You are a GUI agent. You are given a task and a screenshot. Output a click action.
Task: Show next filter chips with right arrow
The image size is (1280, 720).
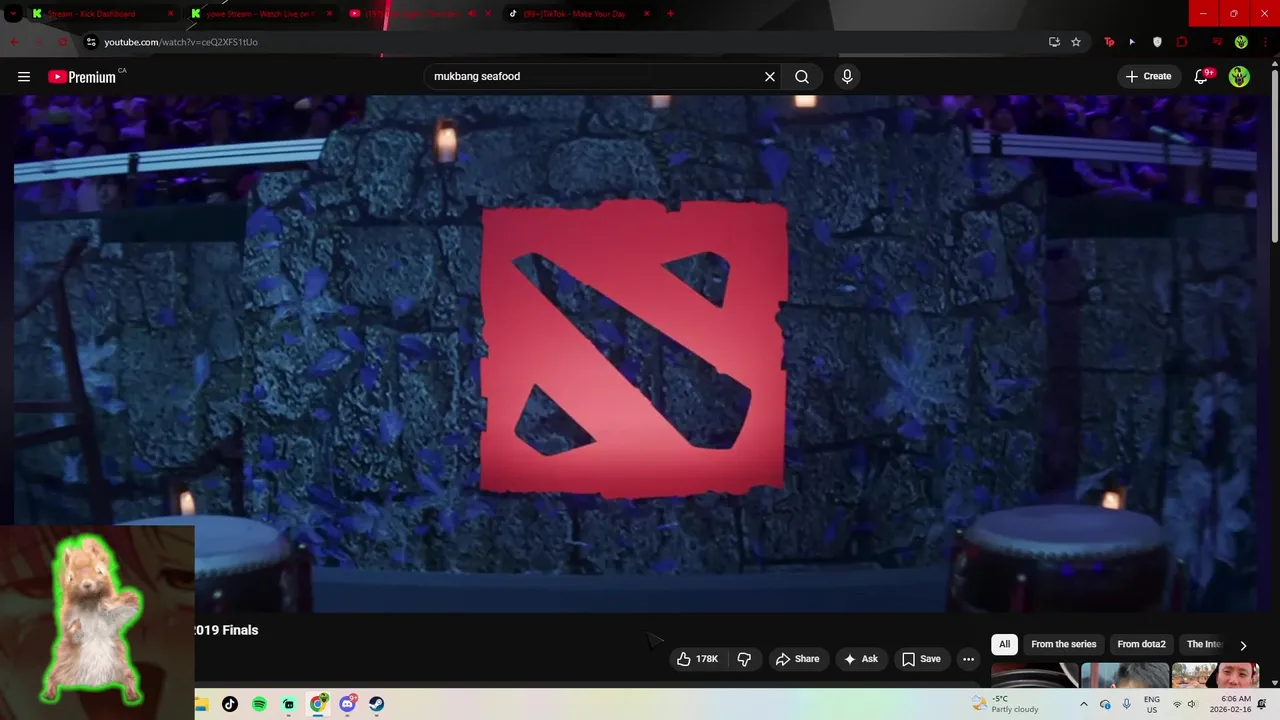[1243, 645]
